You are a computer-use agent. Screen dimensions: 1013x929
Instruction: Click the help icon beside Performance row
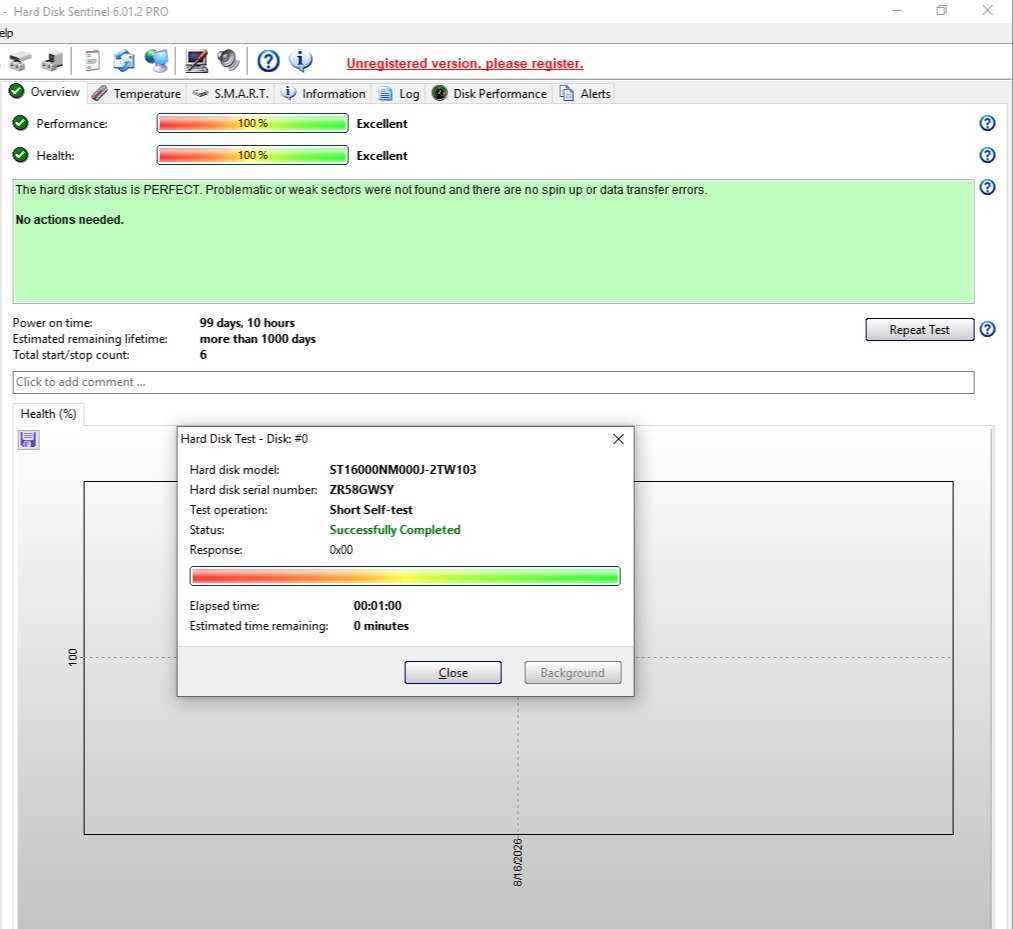[987, 123]
